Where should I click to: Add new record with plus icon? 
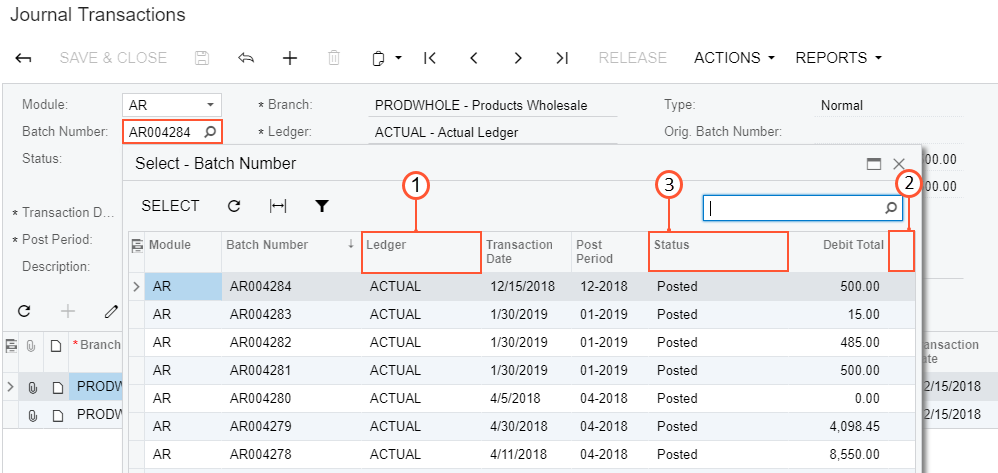coord(290,58)
